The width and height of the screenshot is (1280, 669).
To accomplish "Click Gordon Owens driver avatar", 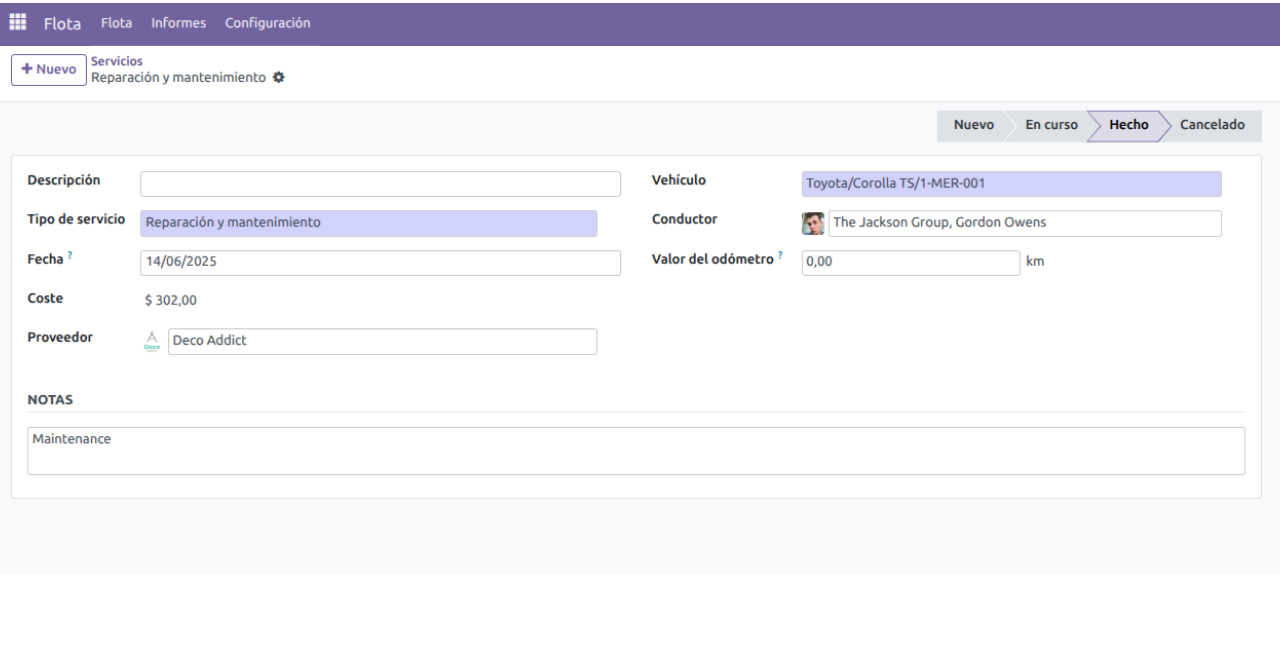I will click(x=813, y=223).
